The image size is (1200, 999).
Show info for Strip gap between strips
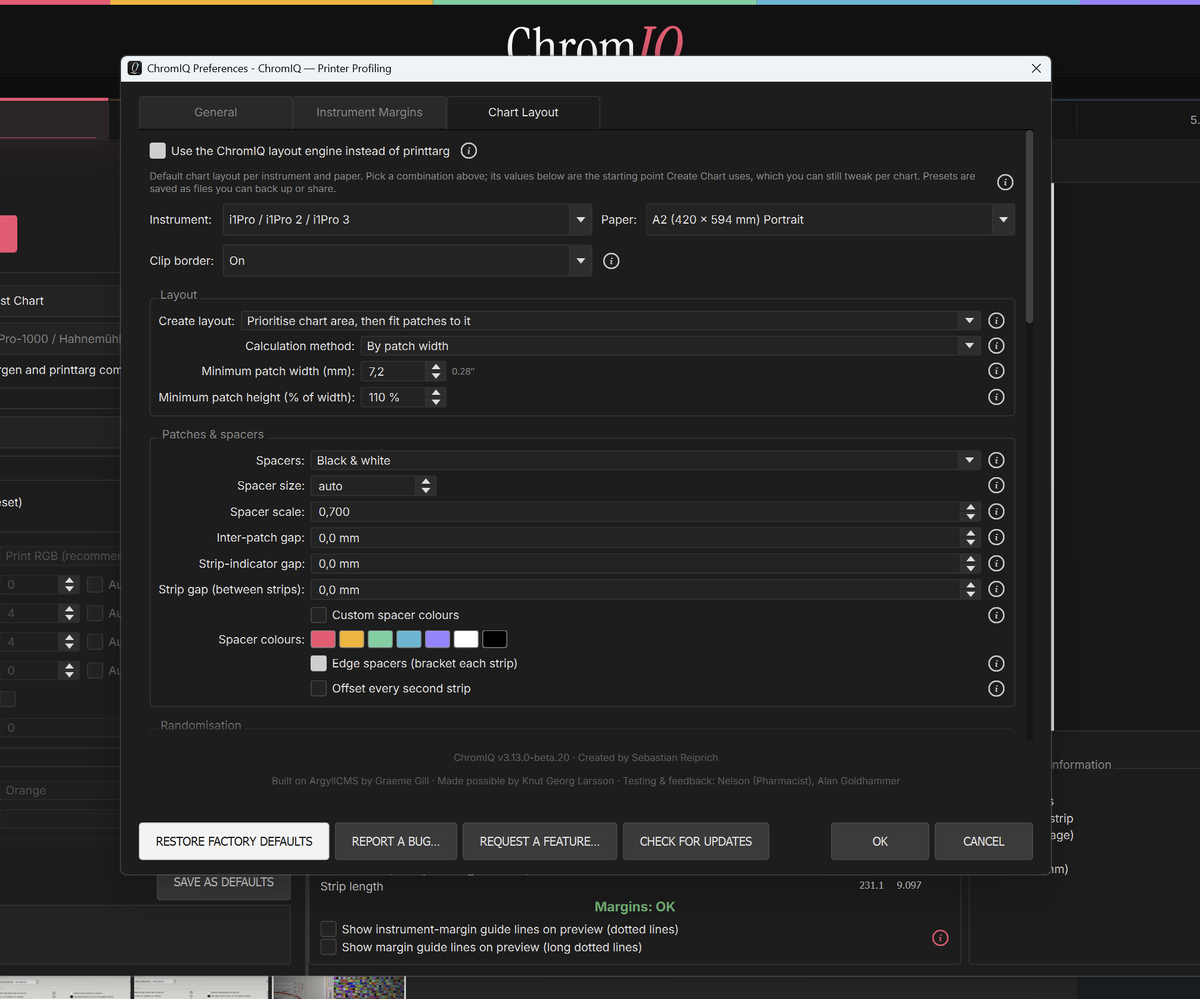point(996,590)
